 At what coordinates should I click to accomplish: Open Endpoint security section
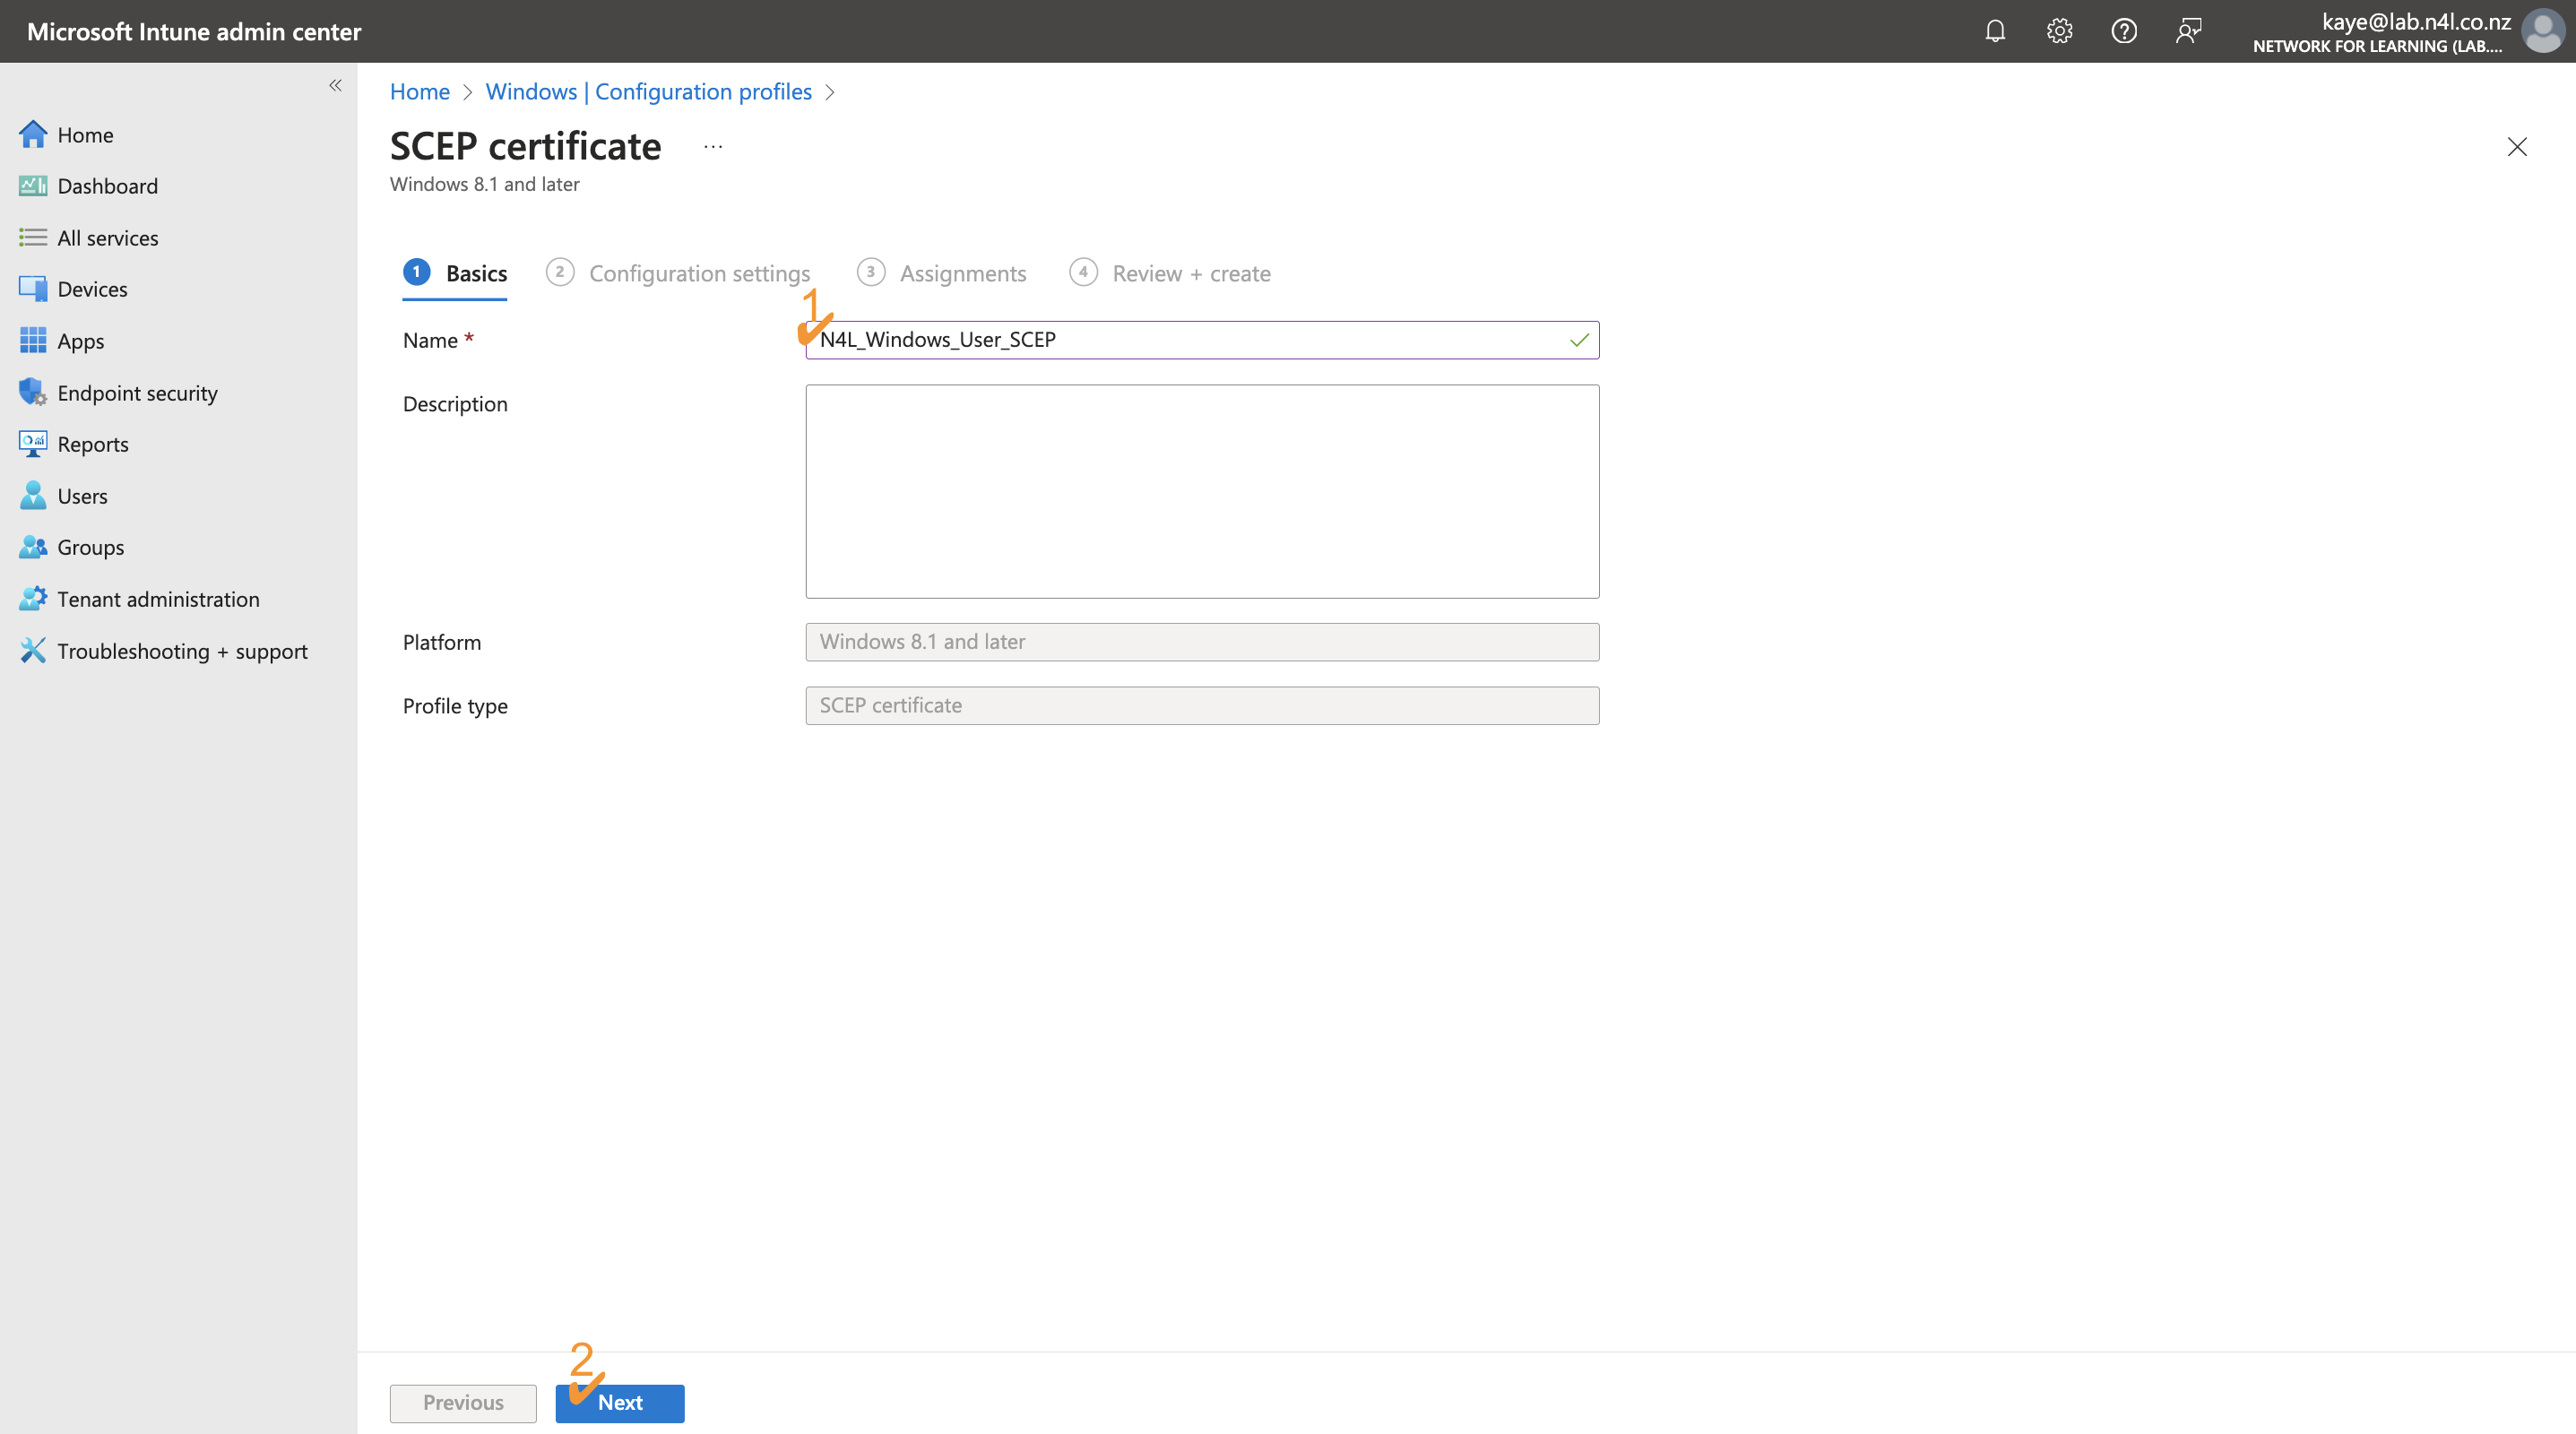click(137, 392)
